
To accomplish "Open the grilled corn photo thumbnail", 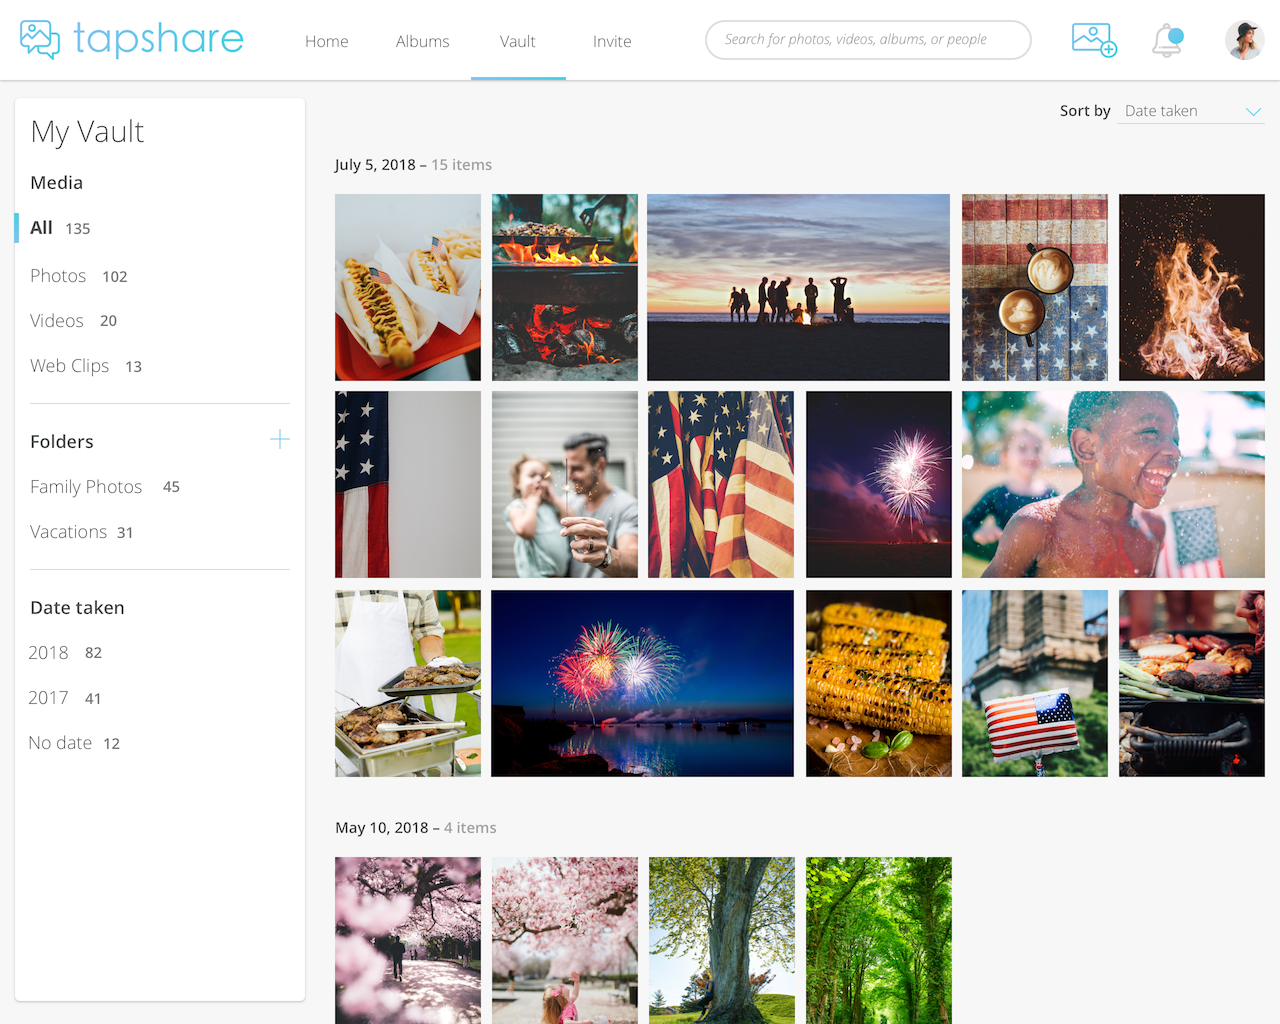I will click(879, 683).
